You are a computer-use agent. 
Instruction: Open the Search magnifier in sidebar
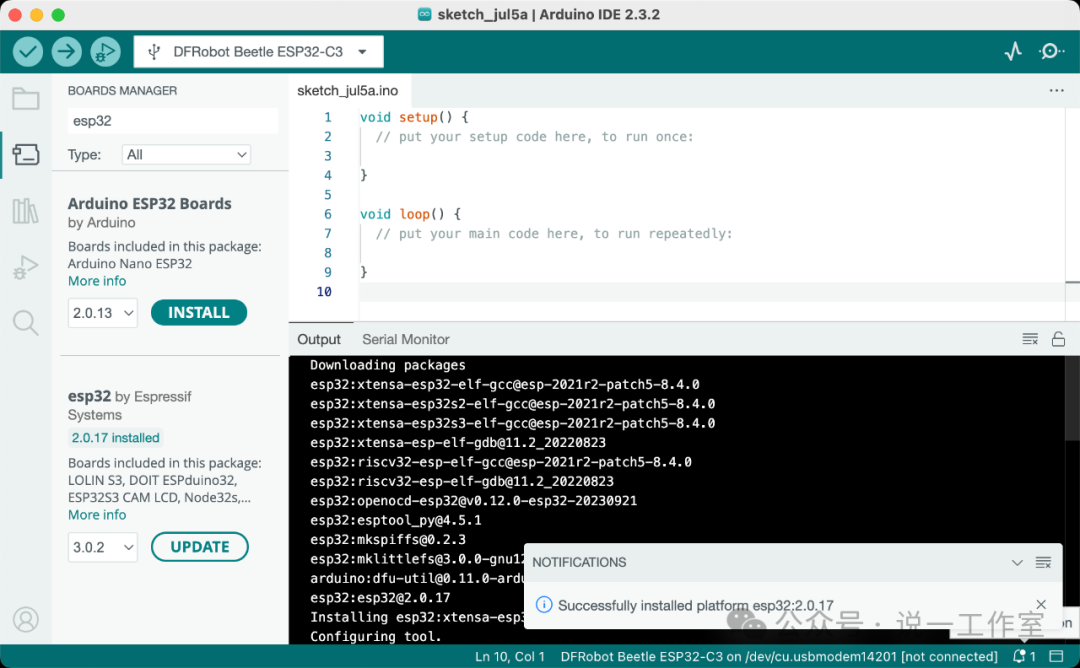(x=25, y=322)
